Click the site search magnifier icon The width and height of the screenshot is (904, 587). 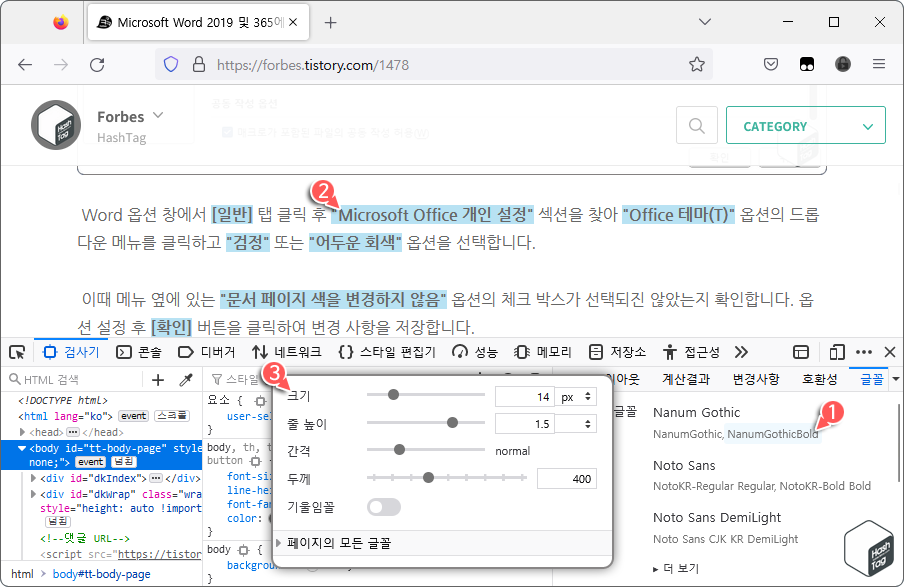697,125
